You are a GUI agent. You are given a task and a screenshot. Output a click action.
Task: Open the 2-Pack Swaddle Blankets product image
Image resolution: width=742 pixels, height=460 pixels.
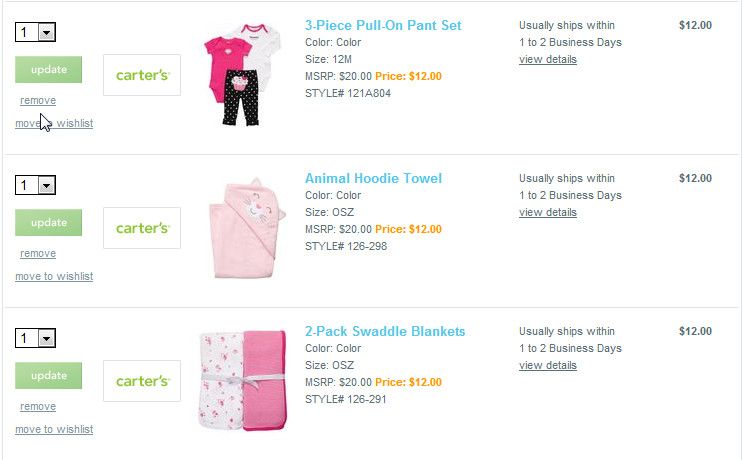pos(242,381)
